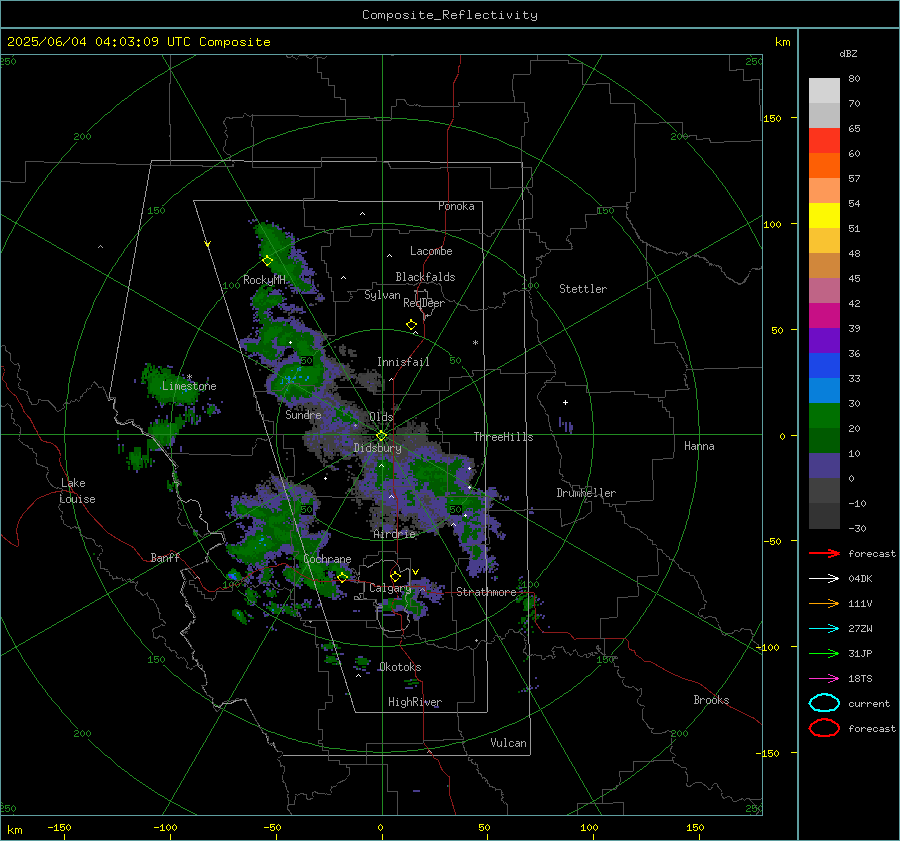Click the RedDeer city label
The height and width of the screenshot is (841, 900).
click(424, 303)
